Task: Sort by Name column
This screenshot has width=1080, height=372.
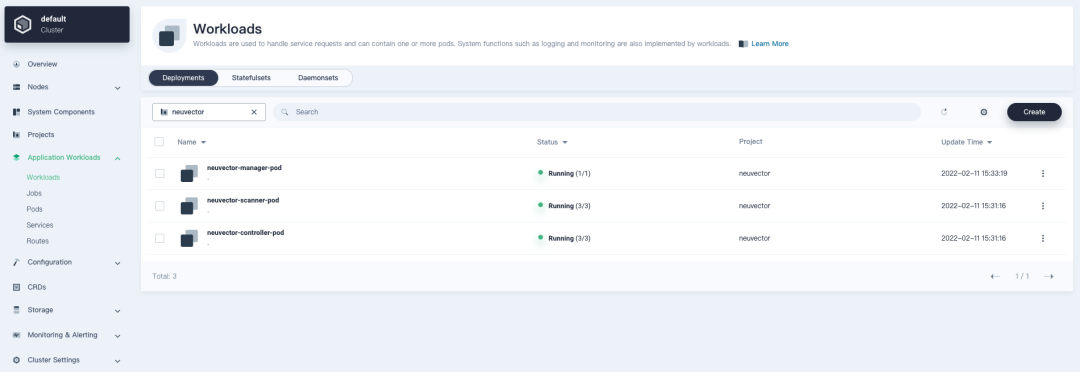Action: coord(191,142)
